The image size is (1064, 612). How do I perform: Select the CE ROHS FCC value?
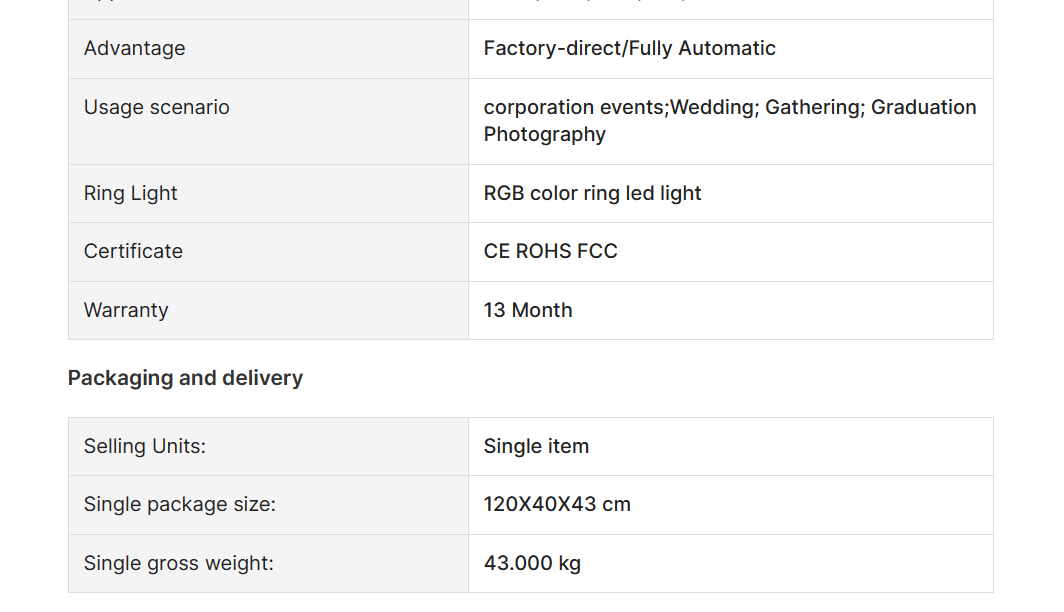(x=550, y=251)
